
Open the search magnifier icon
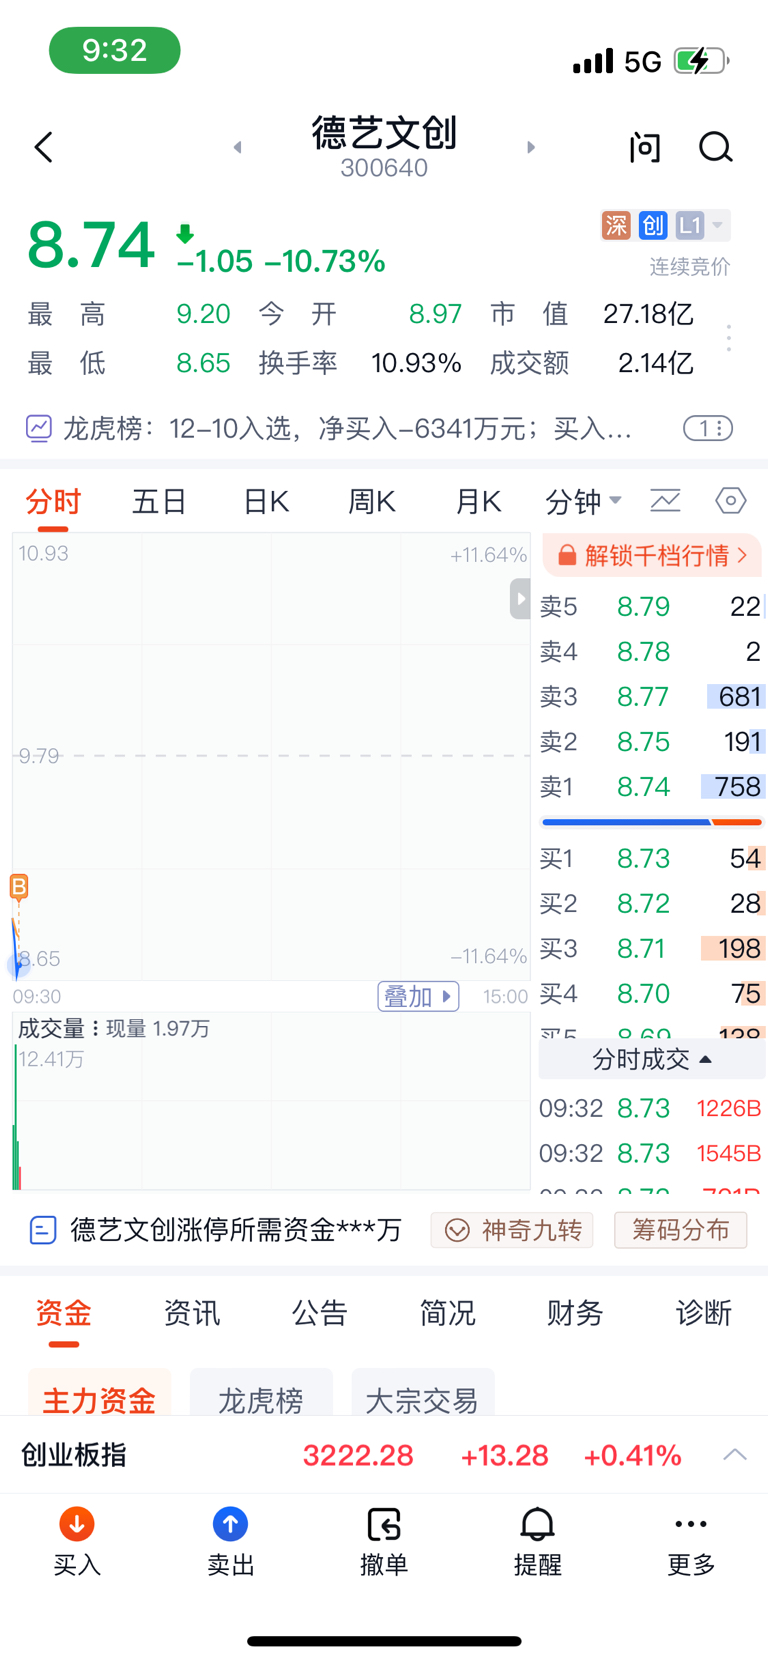pyautogui.click(x=715, y=148)
